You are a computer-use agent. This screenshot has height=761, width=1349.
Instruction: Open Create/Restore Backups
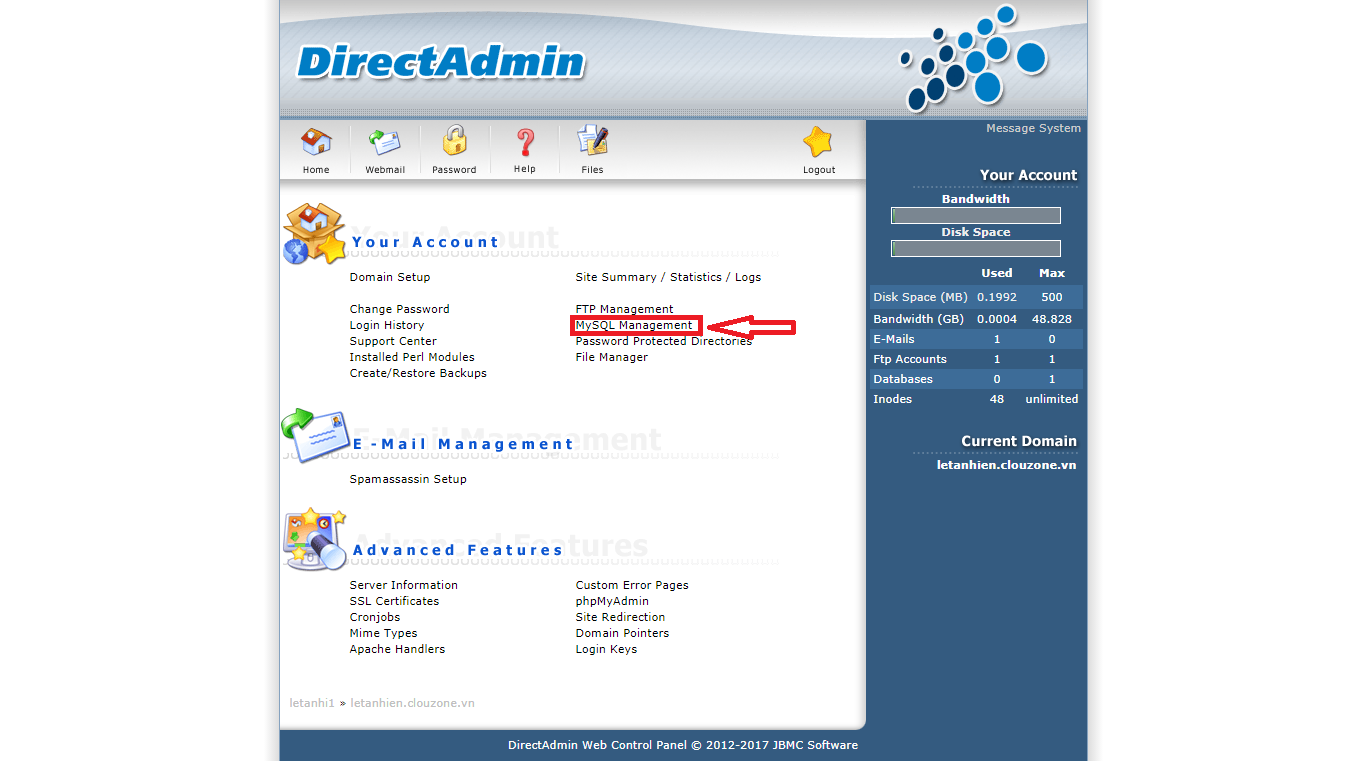(418, 372)
